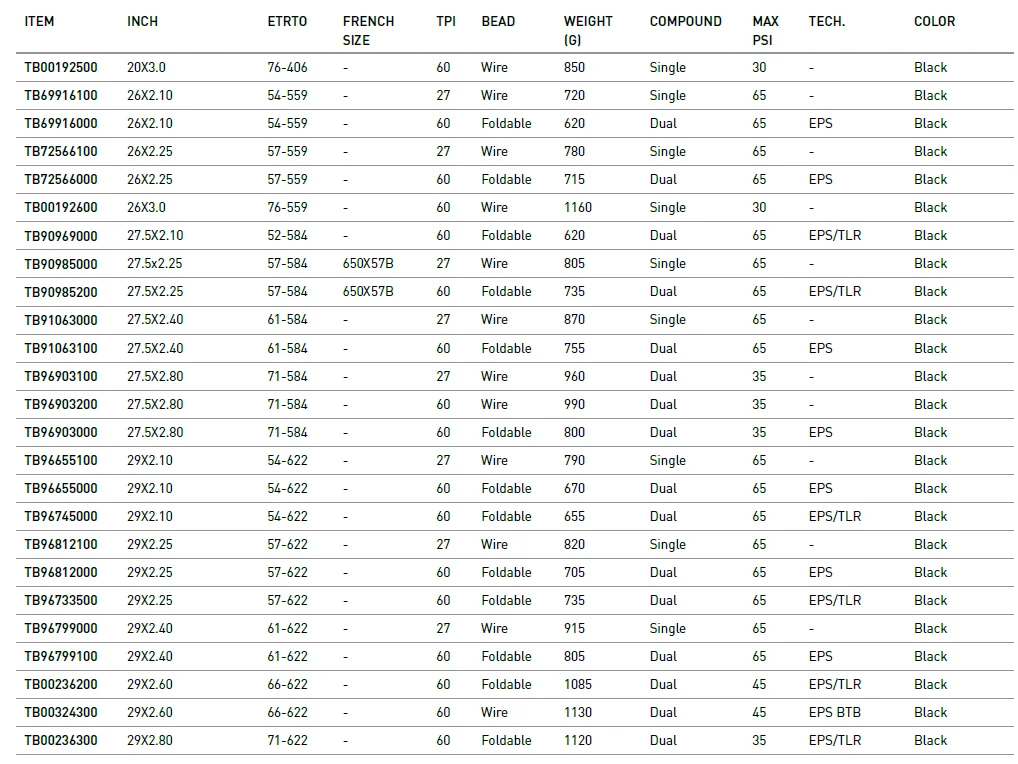Click the 1160 weight value
The width and height of the screenshot is (1018, 764).
(x=578, y=207)
